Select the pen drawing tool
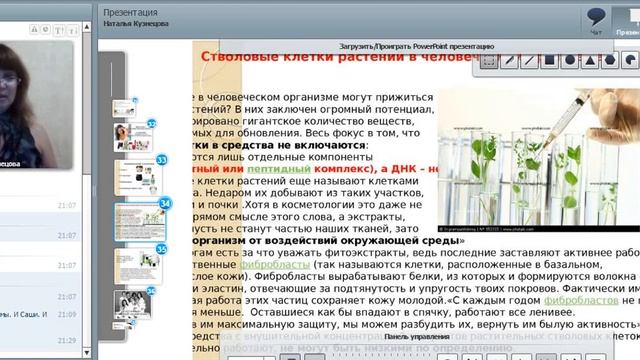 coord(509,60)
